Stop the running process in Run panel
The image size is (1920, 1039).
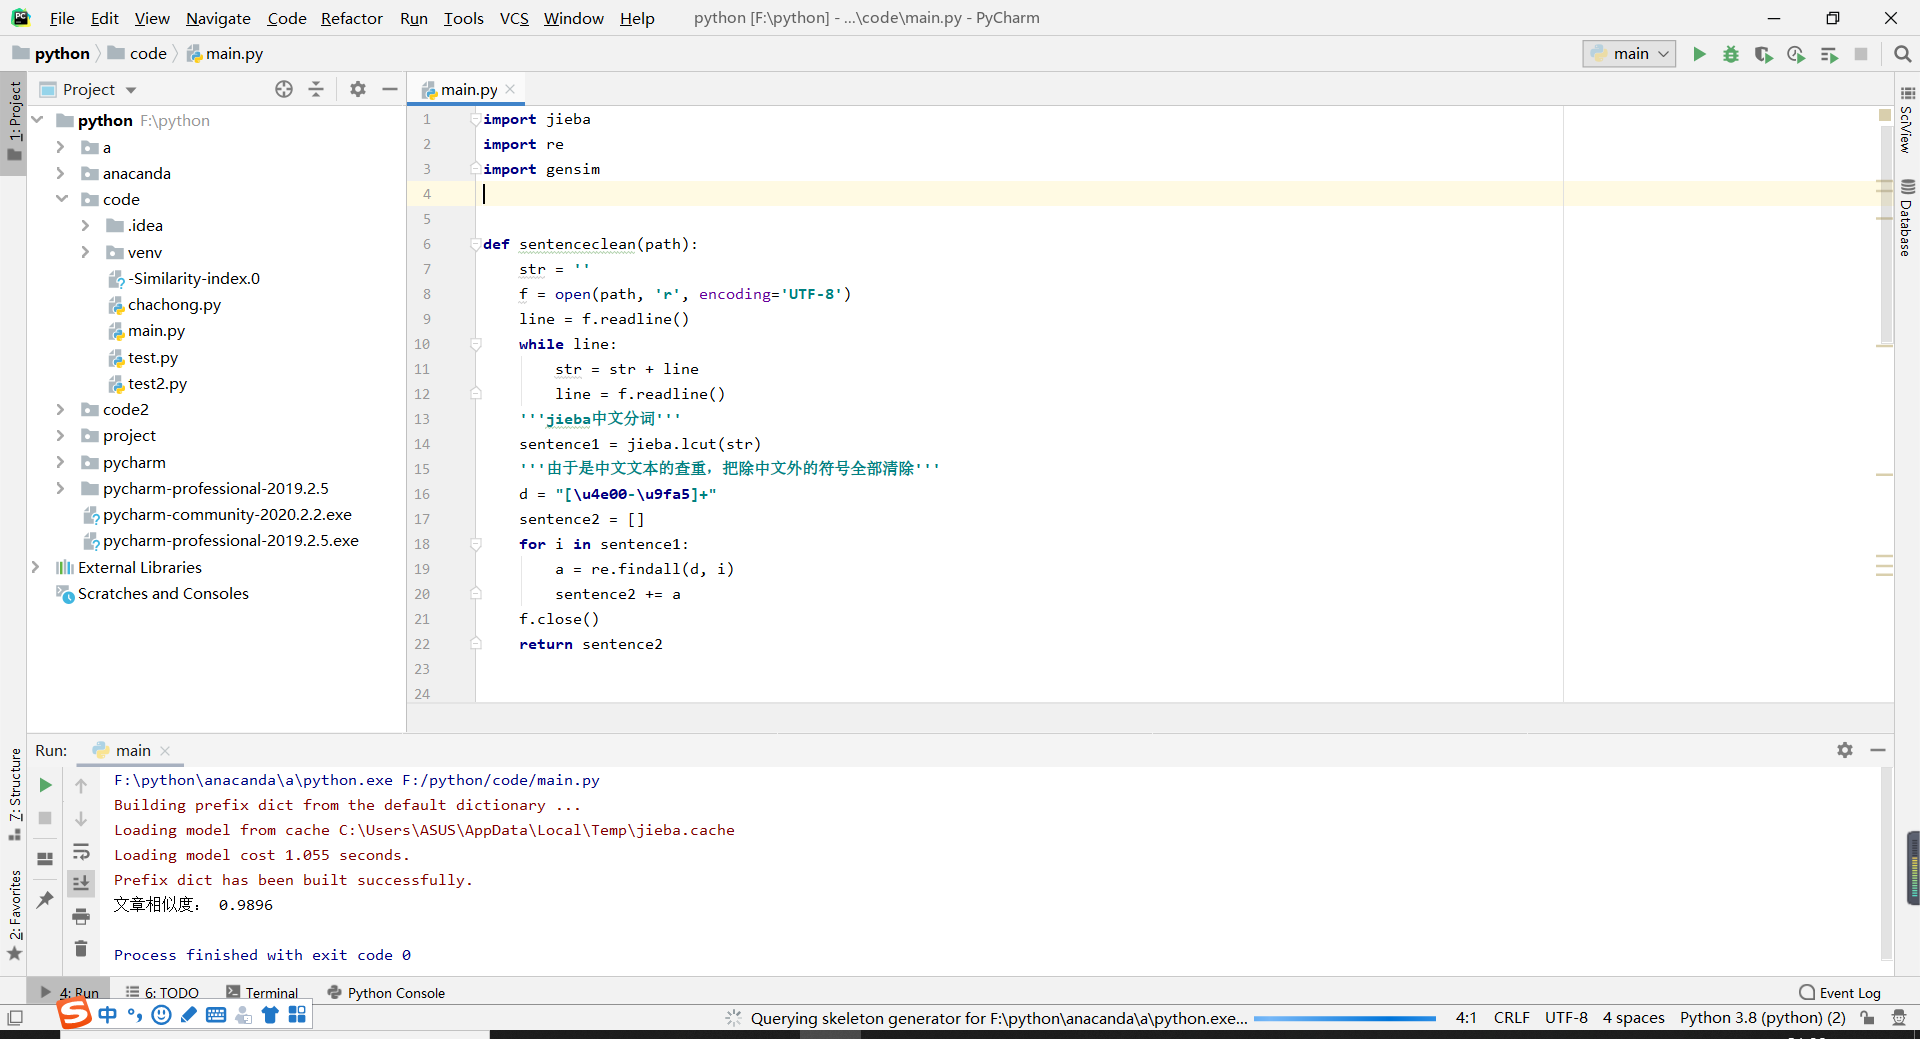tap(45, 818)
